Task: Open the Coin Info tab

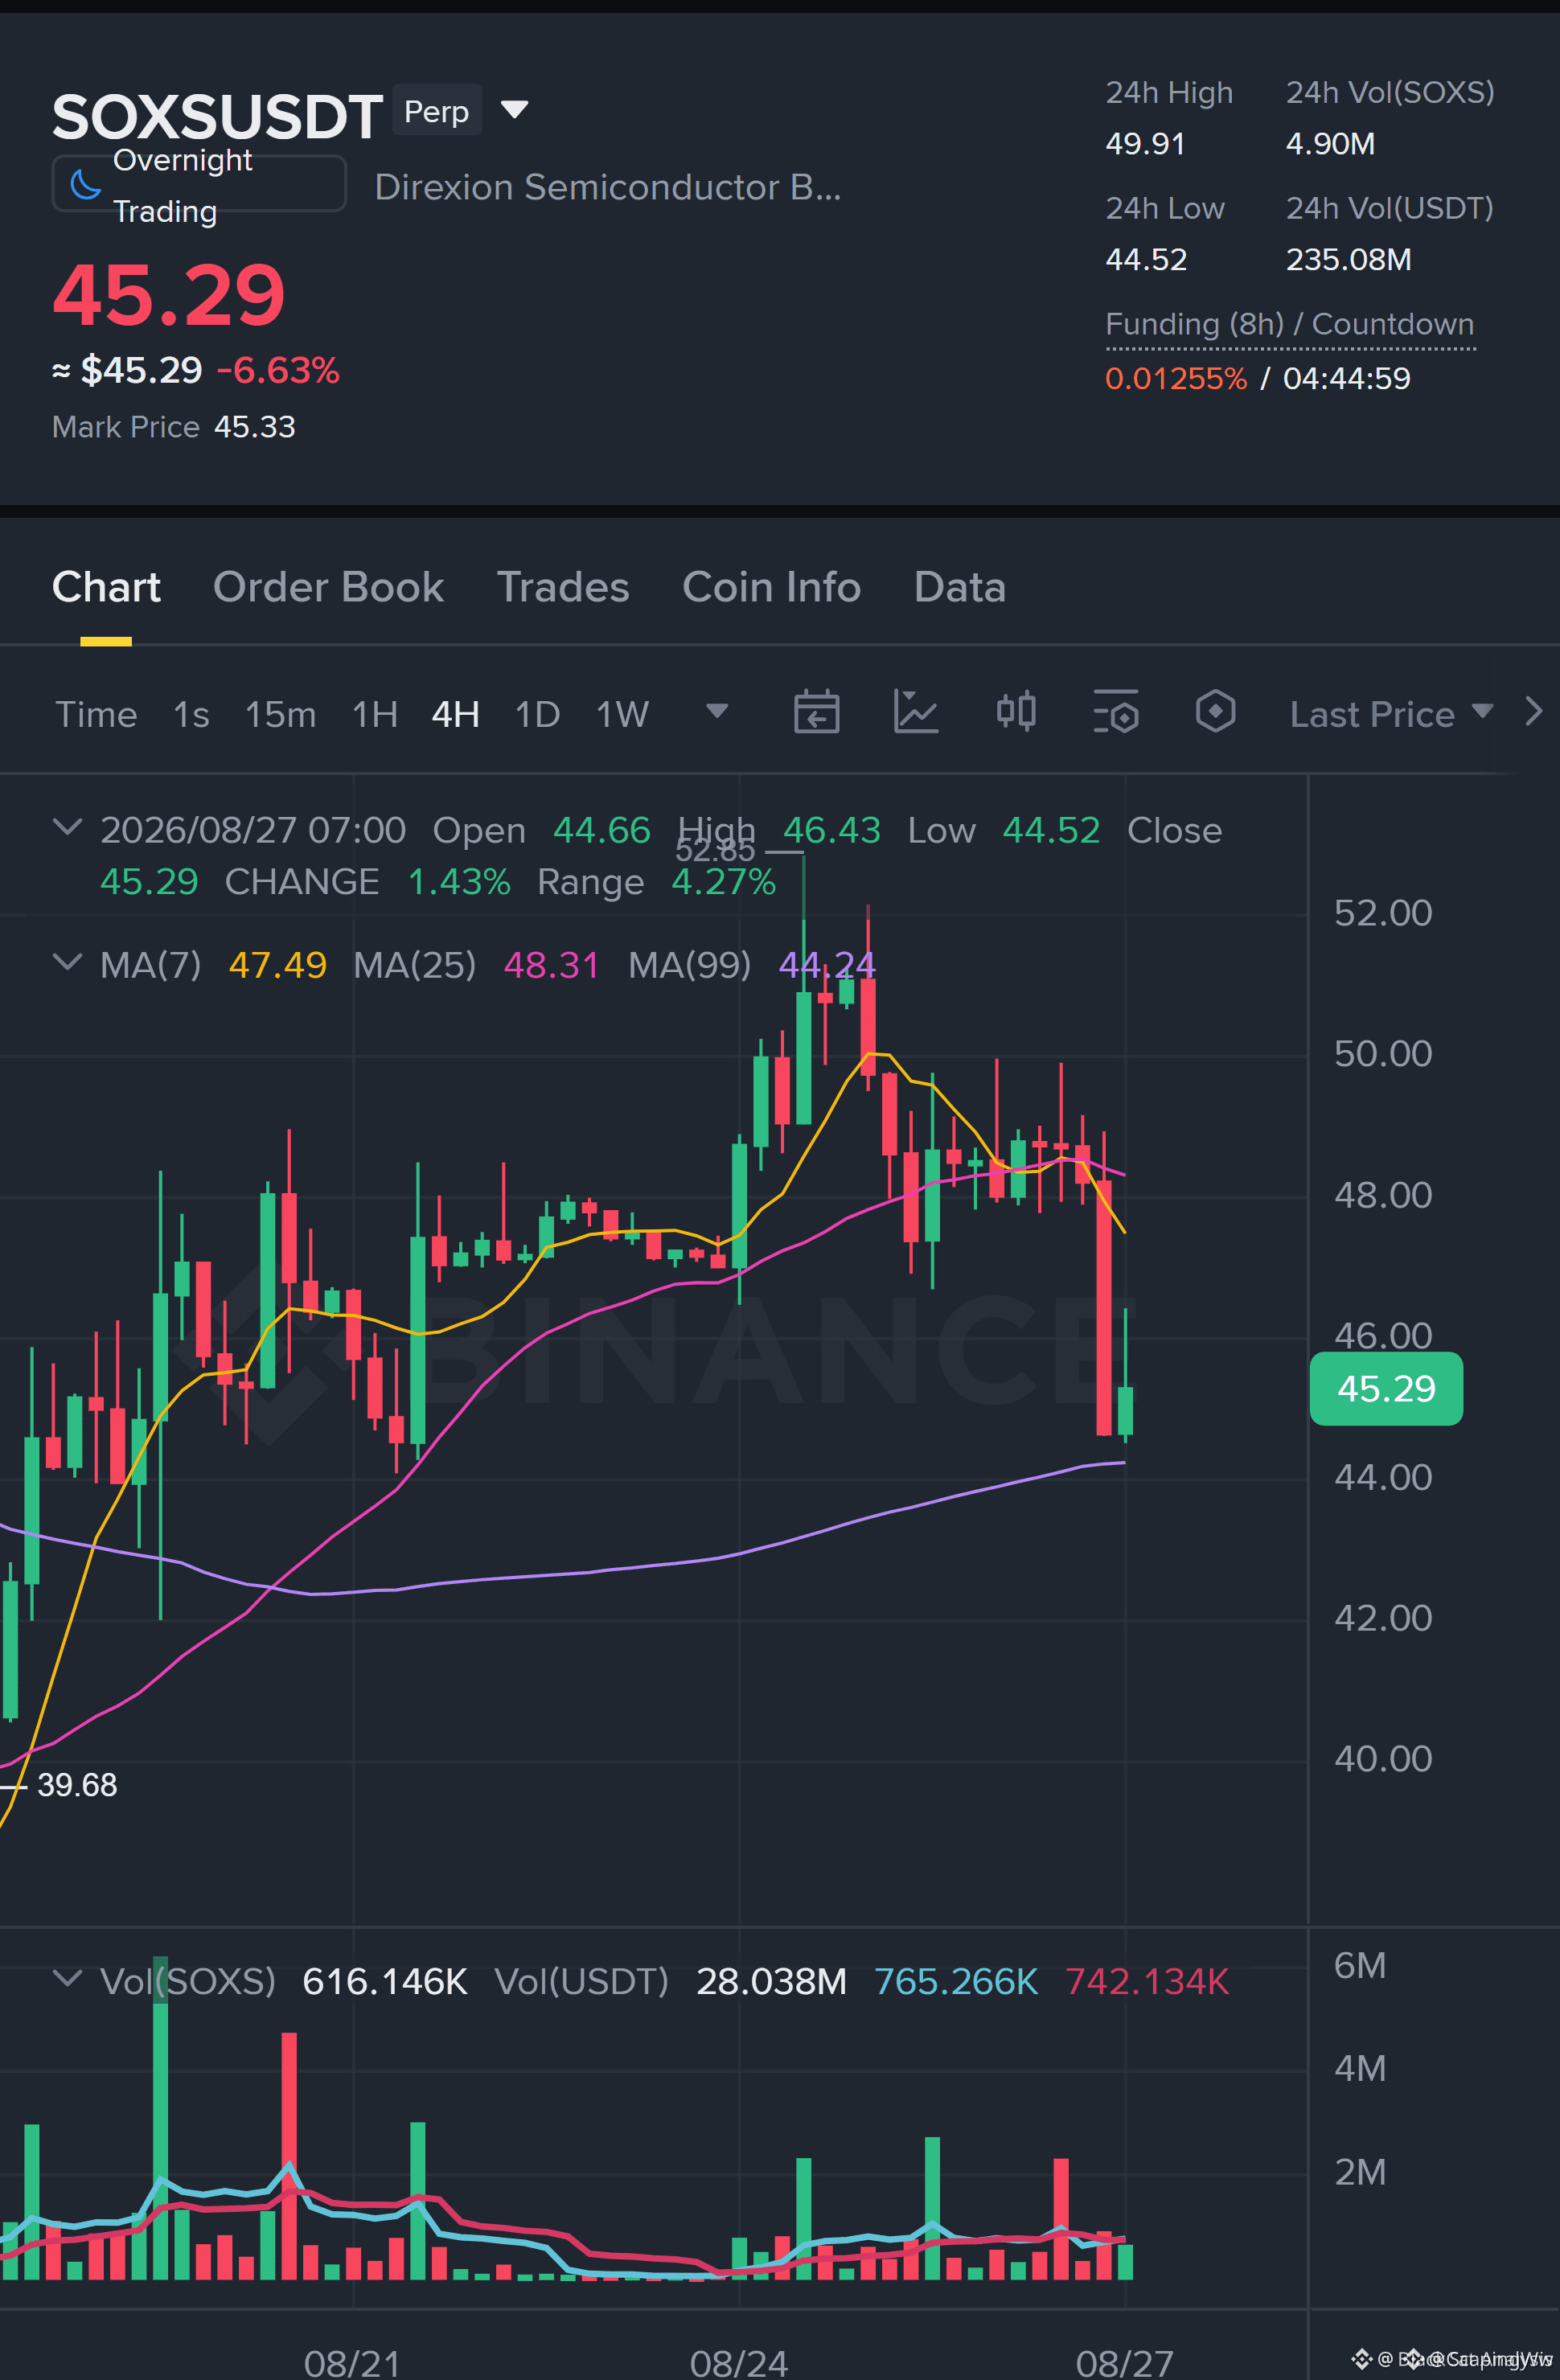Action: click(x=771, y=587)
